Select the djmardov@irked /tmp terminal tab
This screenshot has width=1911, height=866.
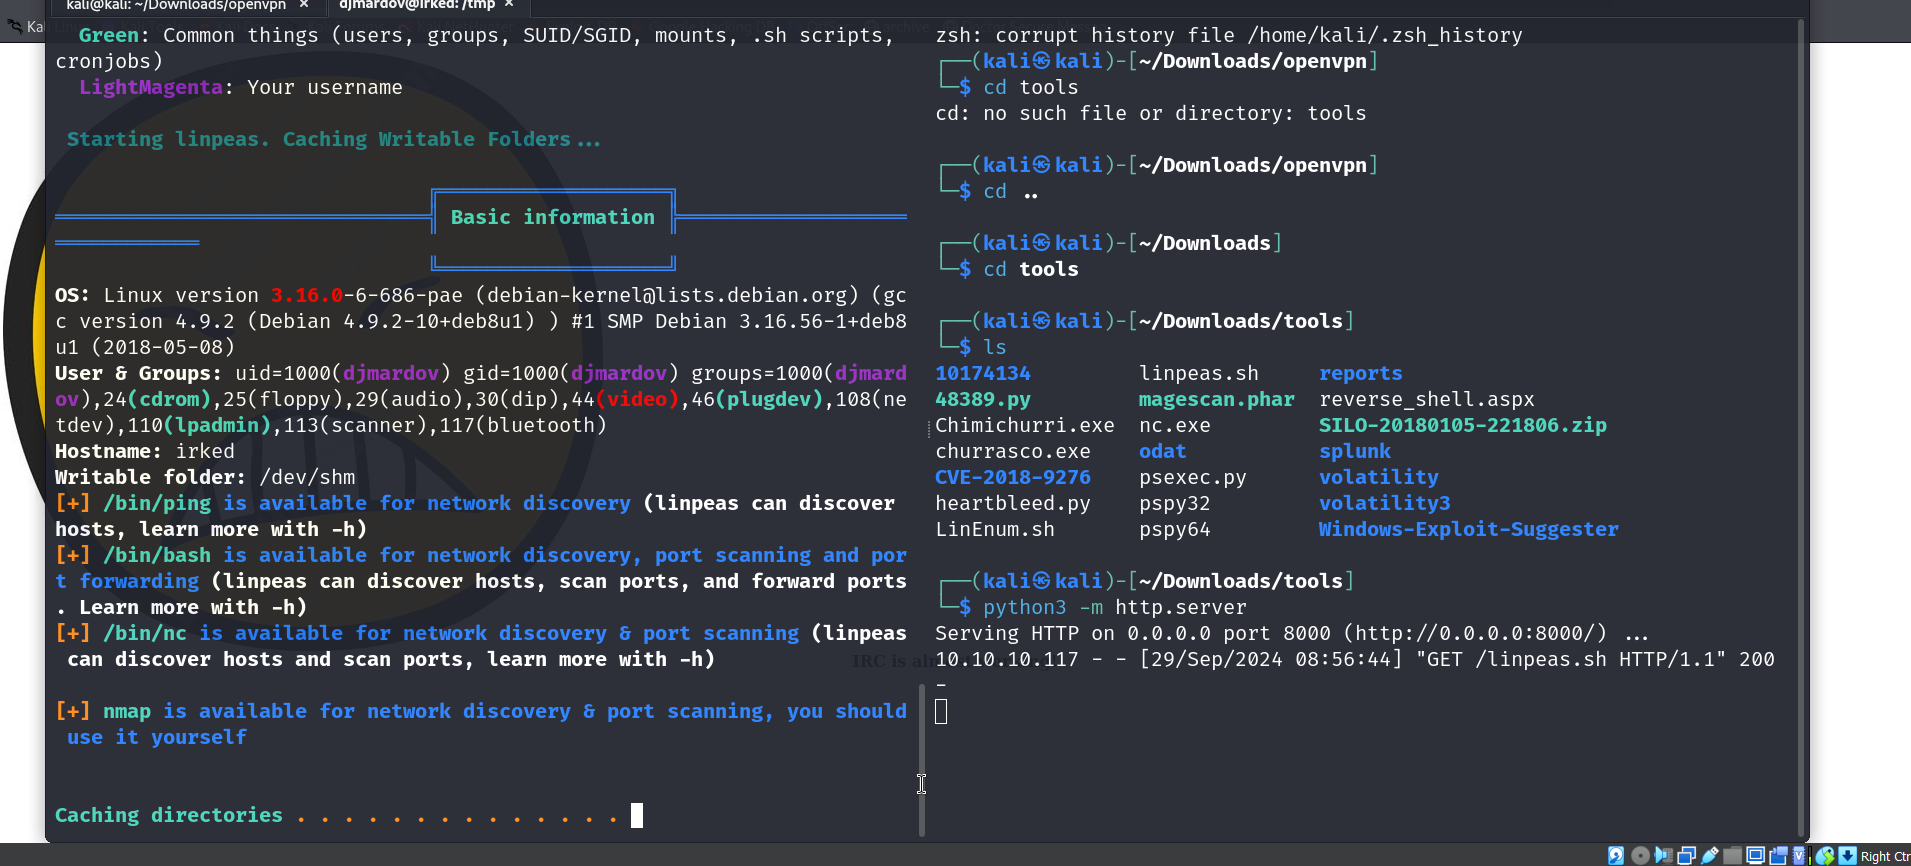click(416, 5)
